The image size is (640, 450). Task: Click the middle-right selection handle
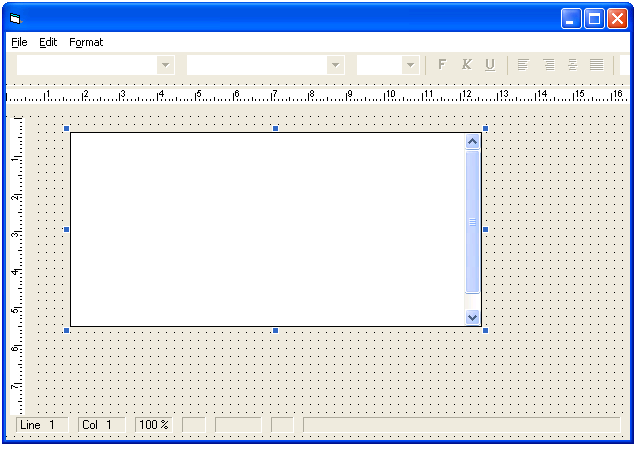click(x=485, y=229)
